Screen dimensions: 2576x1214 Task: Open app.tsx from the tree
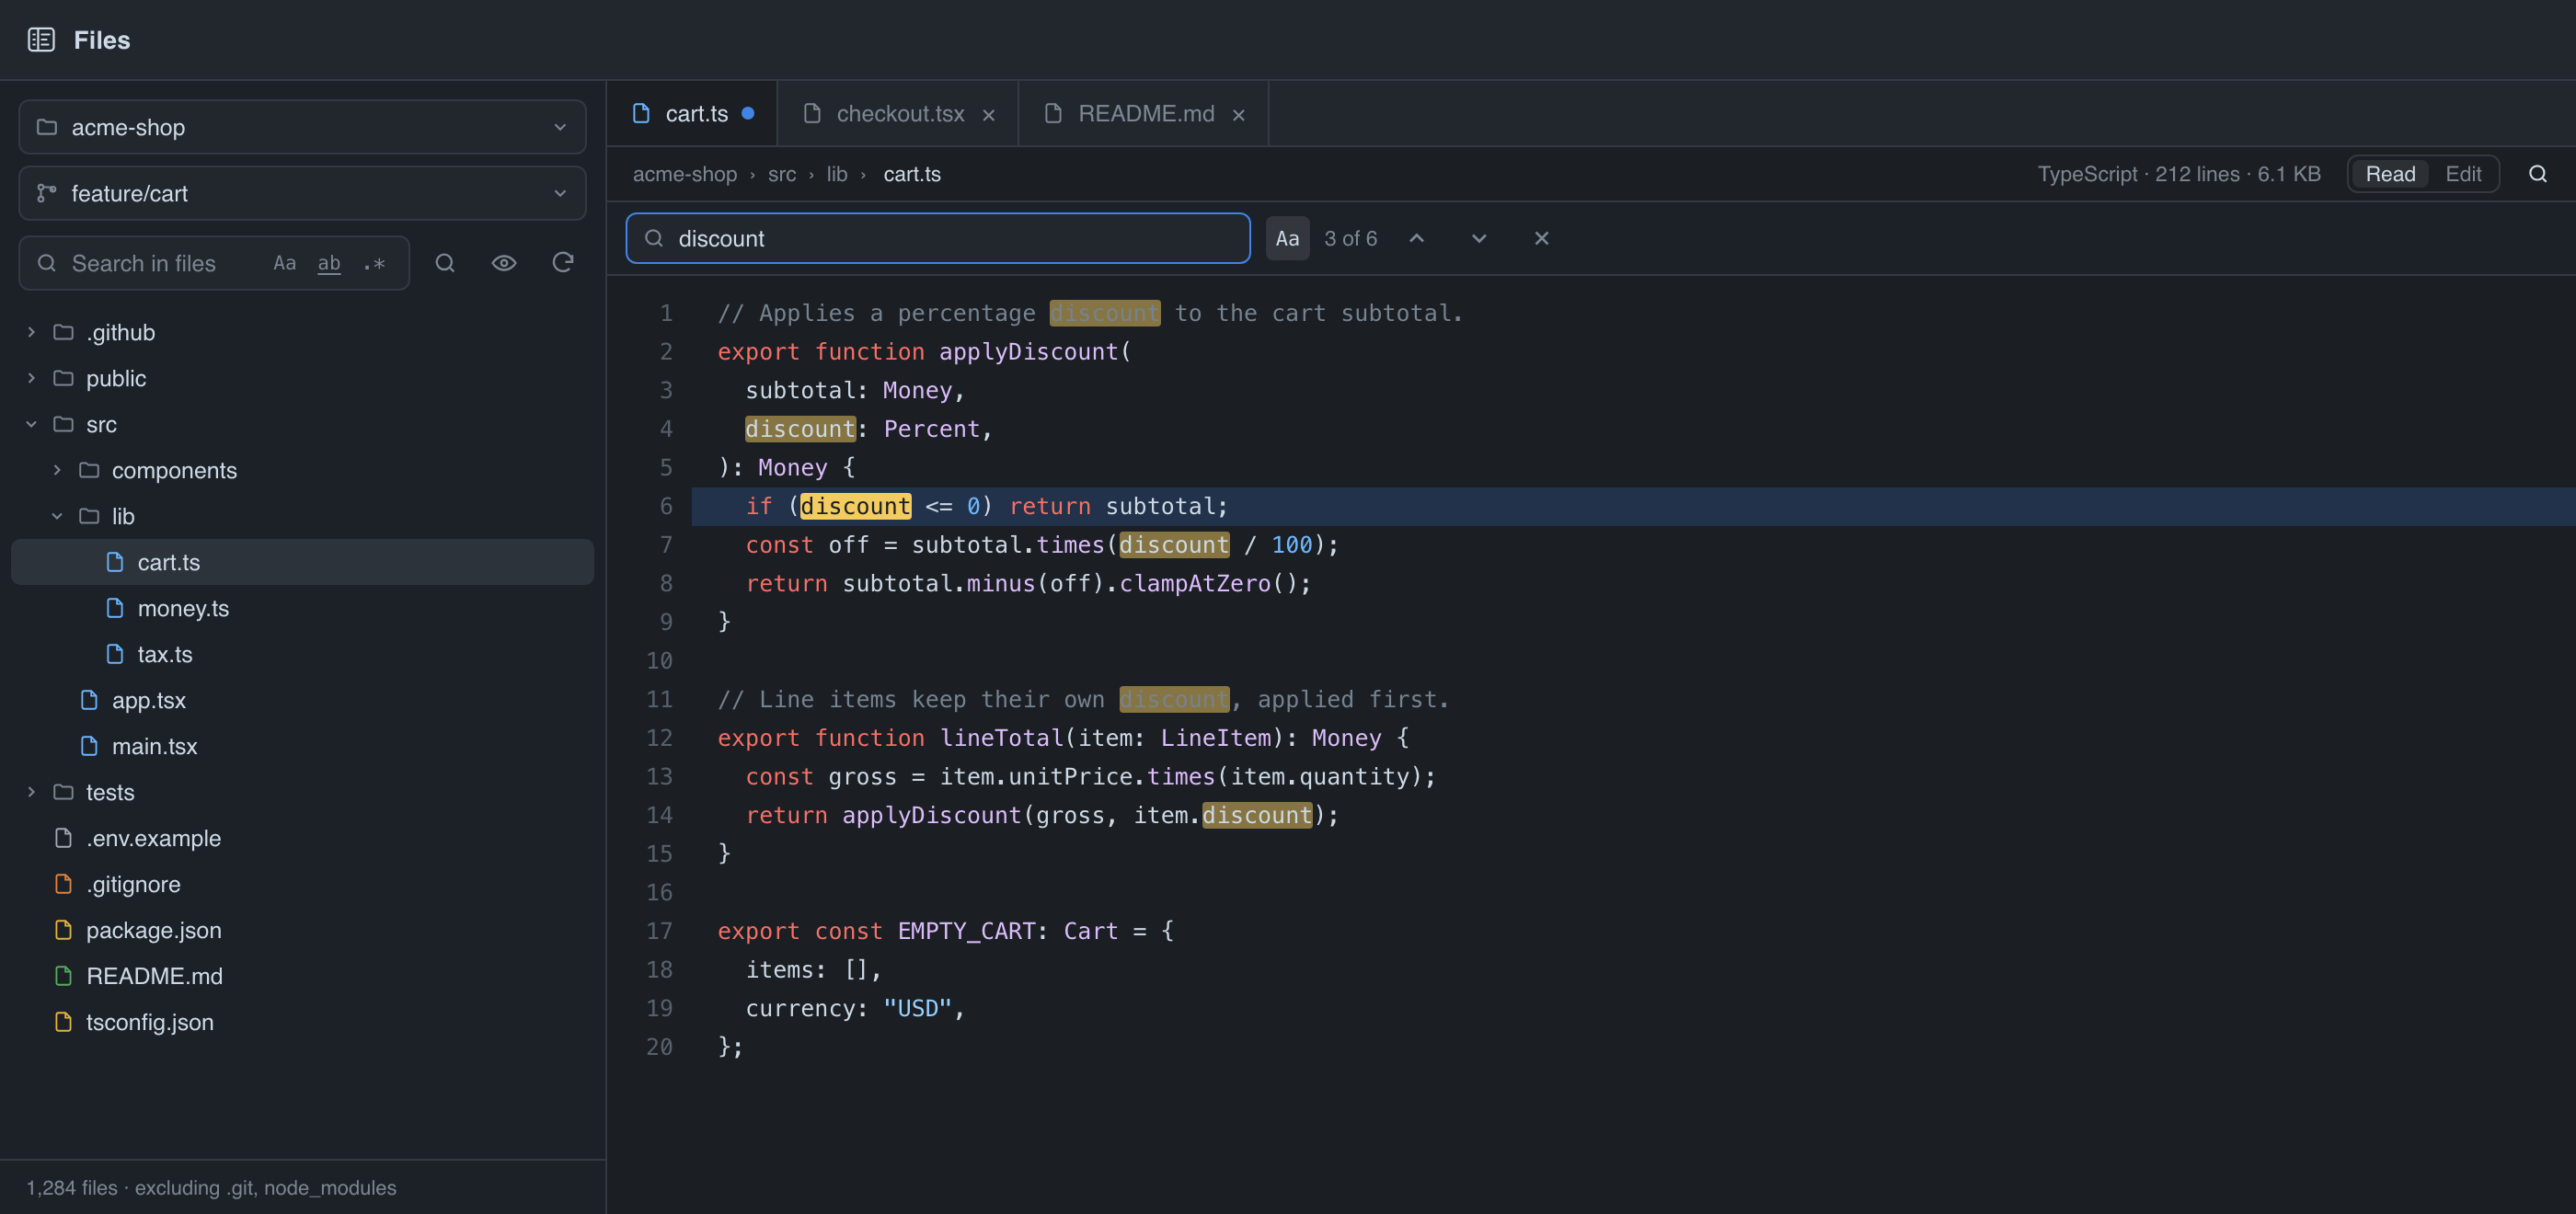[302, 700]
